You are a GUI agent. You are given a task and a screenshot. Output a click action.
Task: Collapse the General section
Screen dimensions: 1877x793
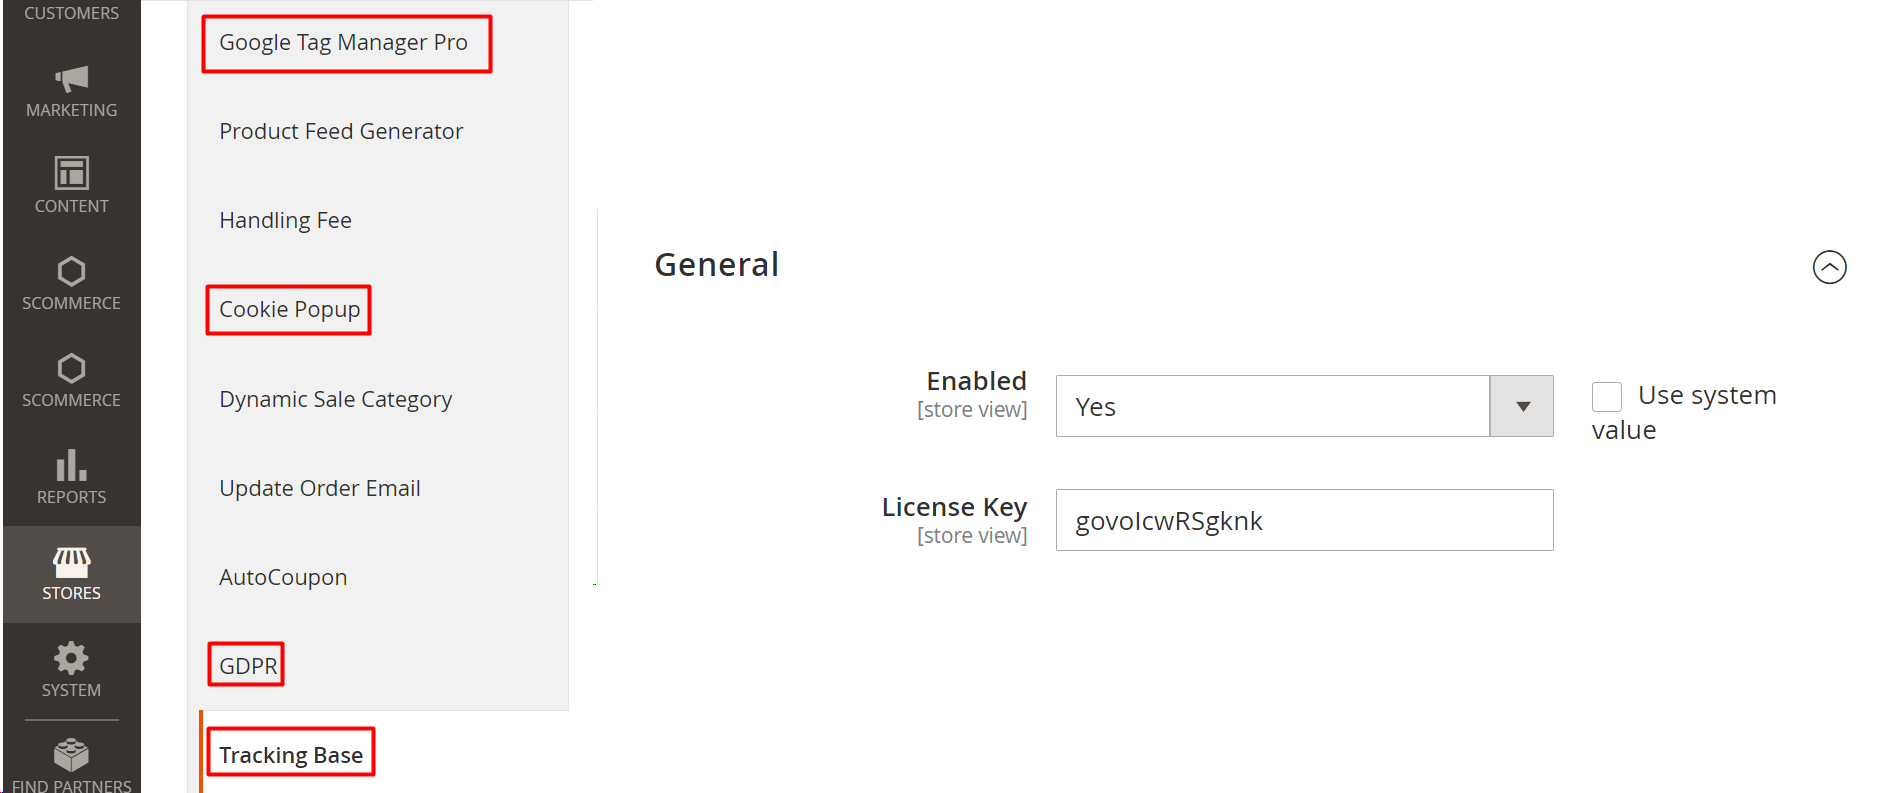pyautogui.click(x=1829, y=267)
